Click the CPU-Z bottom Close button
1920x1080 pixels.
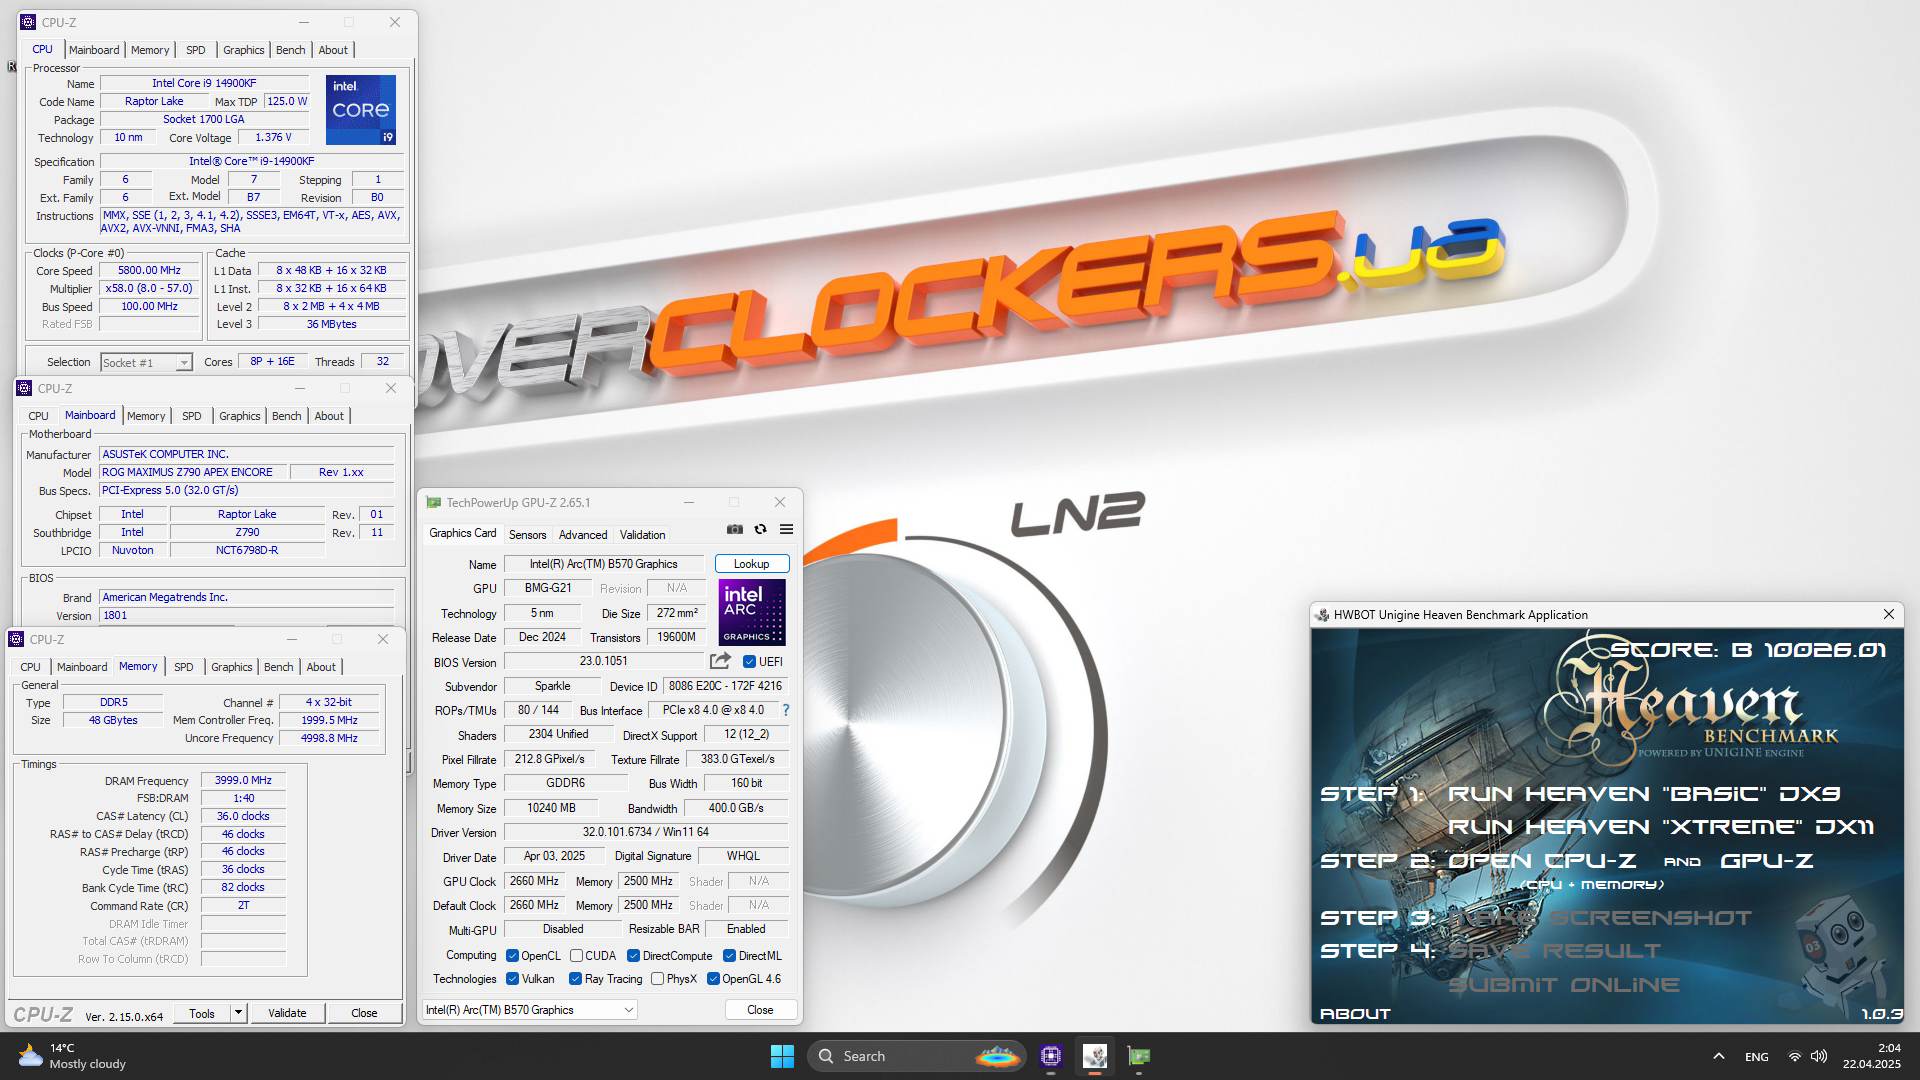[x=364, y=1013]
